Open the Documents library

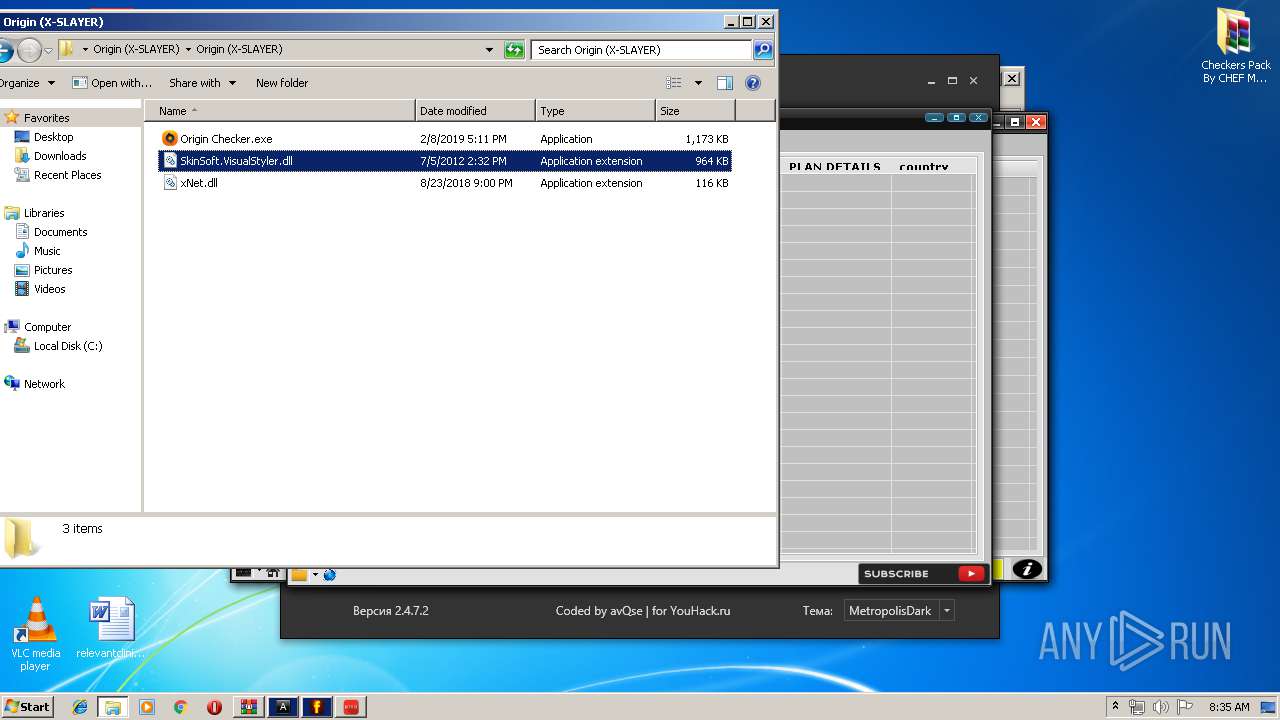click(60, 232)
